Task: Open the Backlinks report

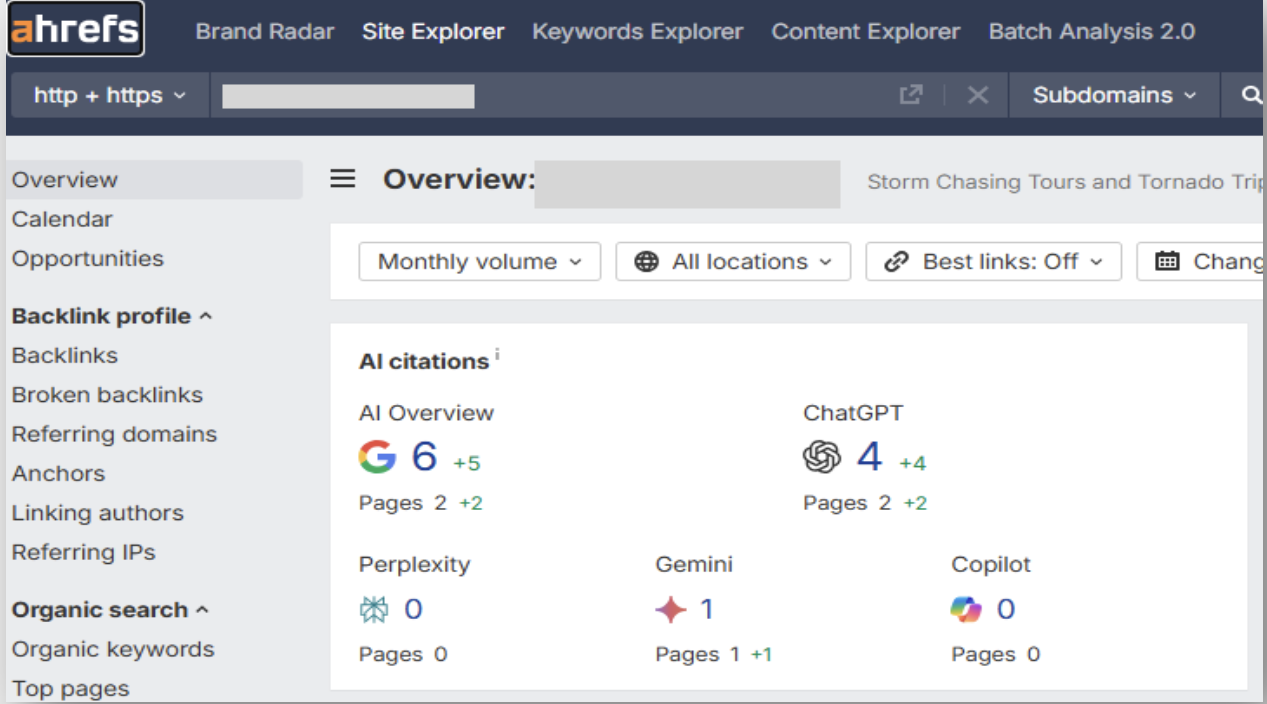Action: pos(64,355)
